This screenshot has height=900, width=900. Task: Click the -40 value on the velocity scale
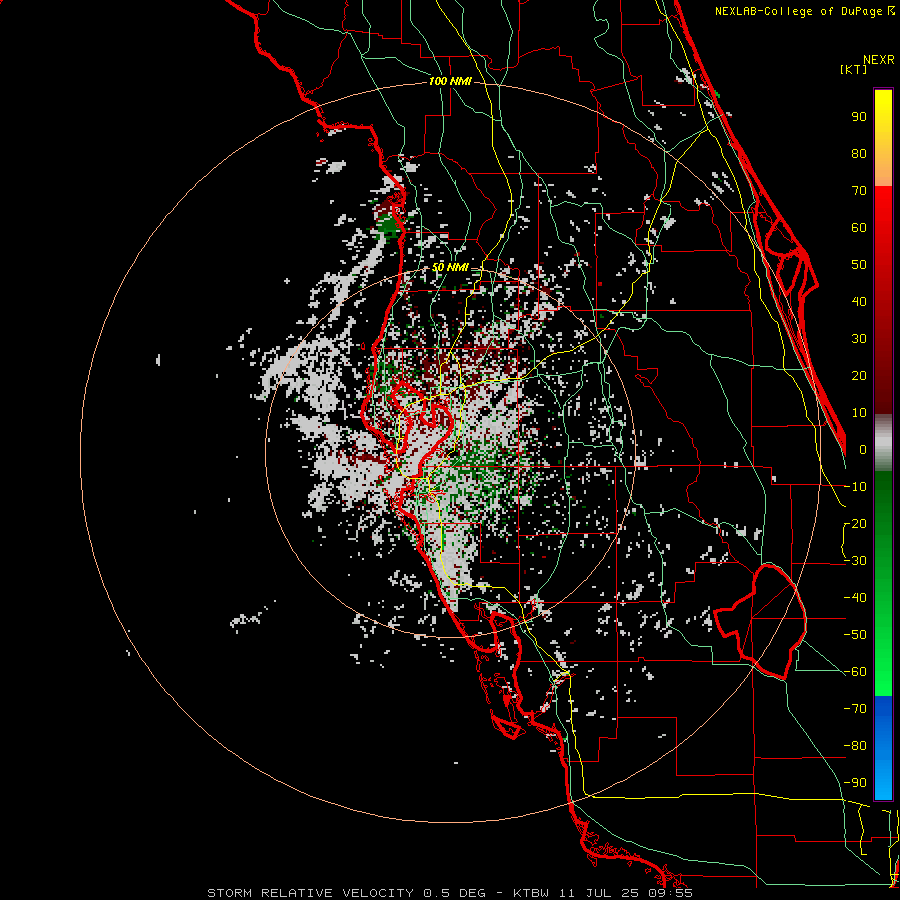(x=855, y=598)
